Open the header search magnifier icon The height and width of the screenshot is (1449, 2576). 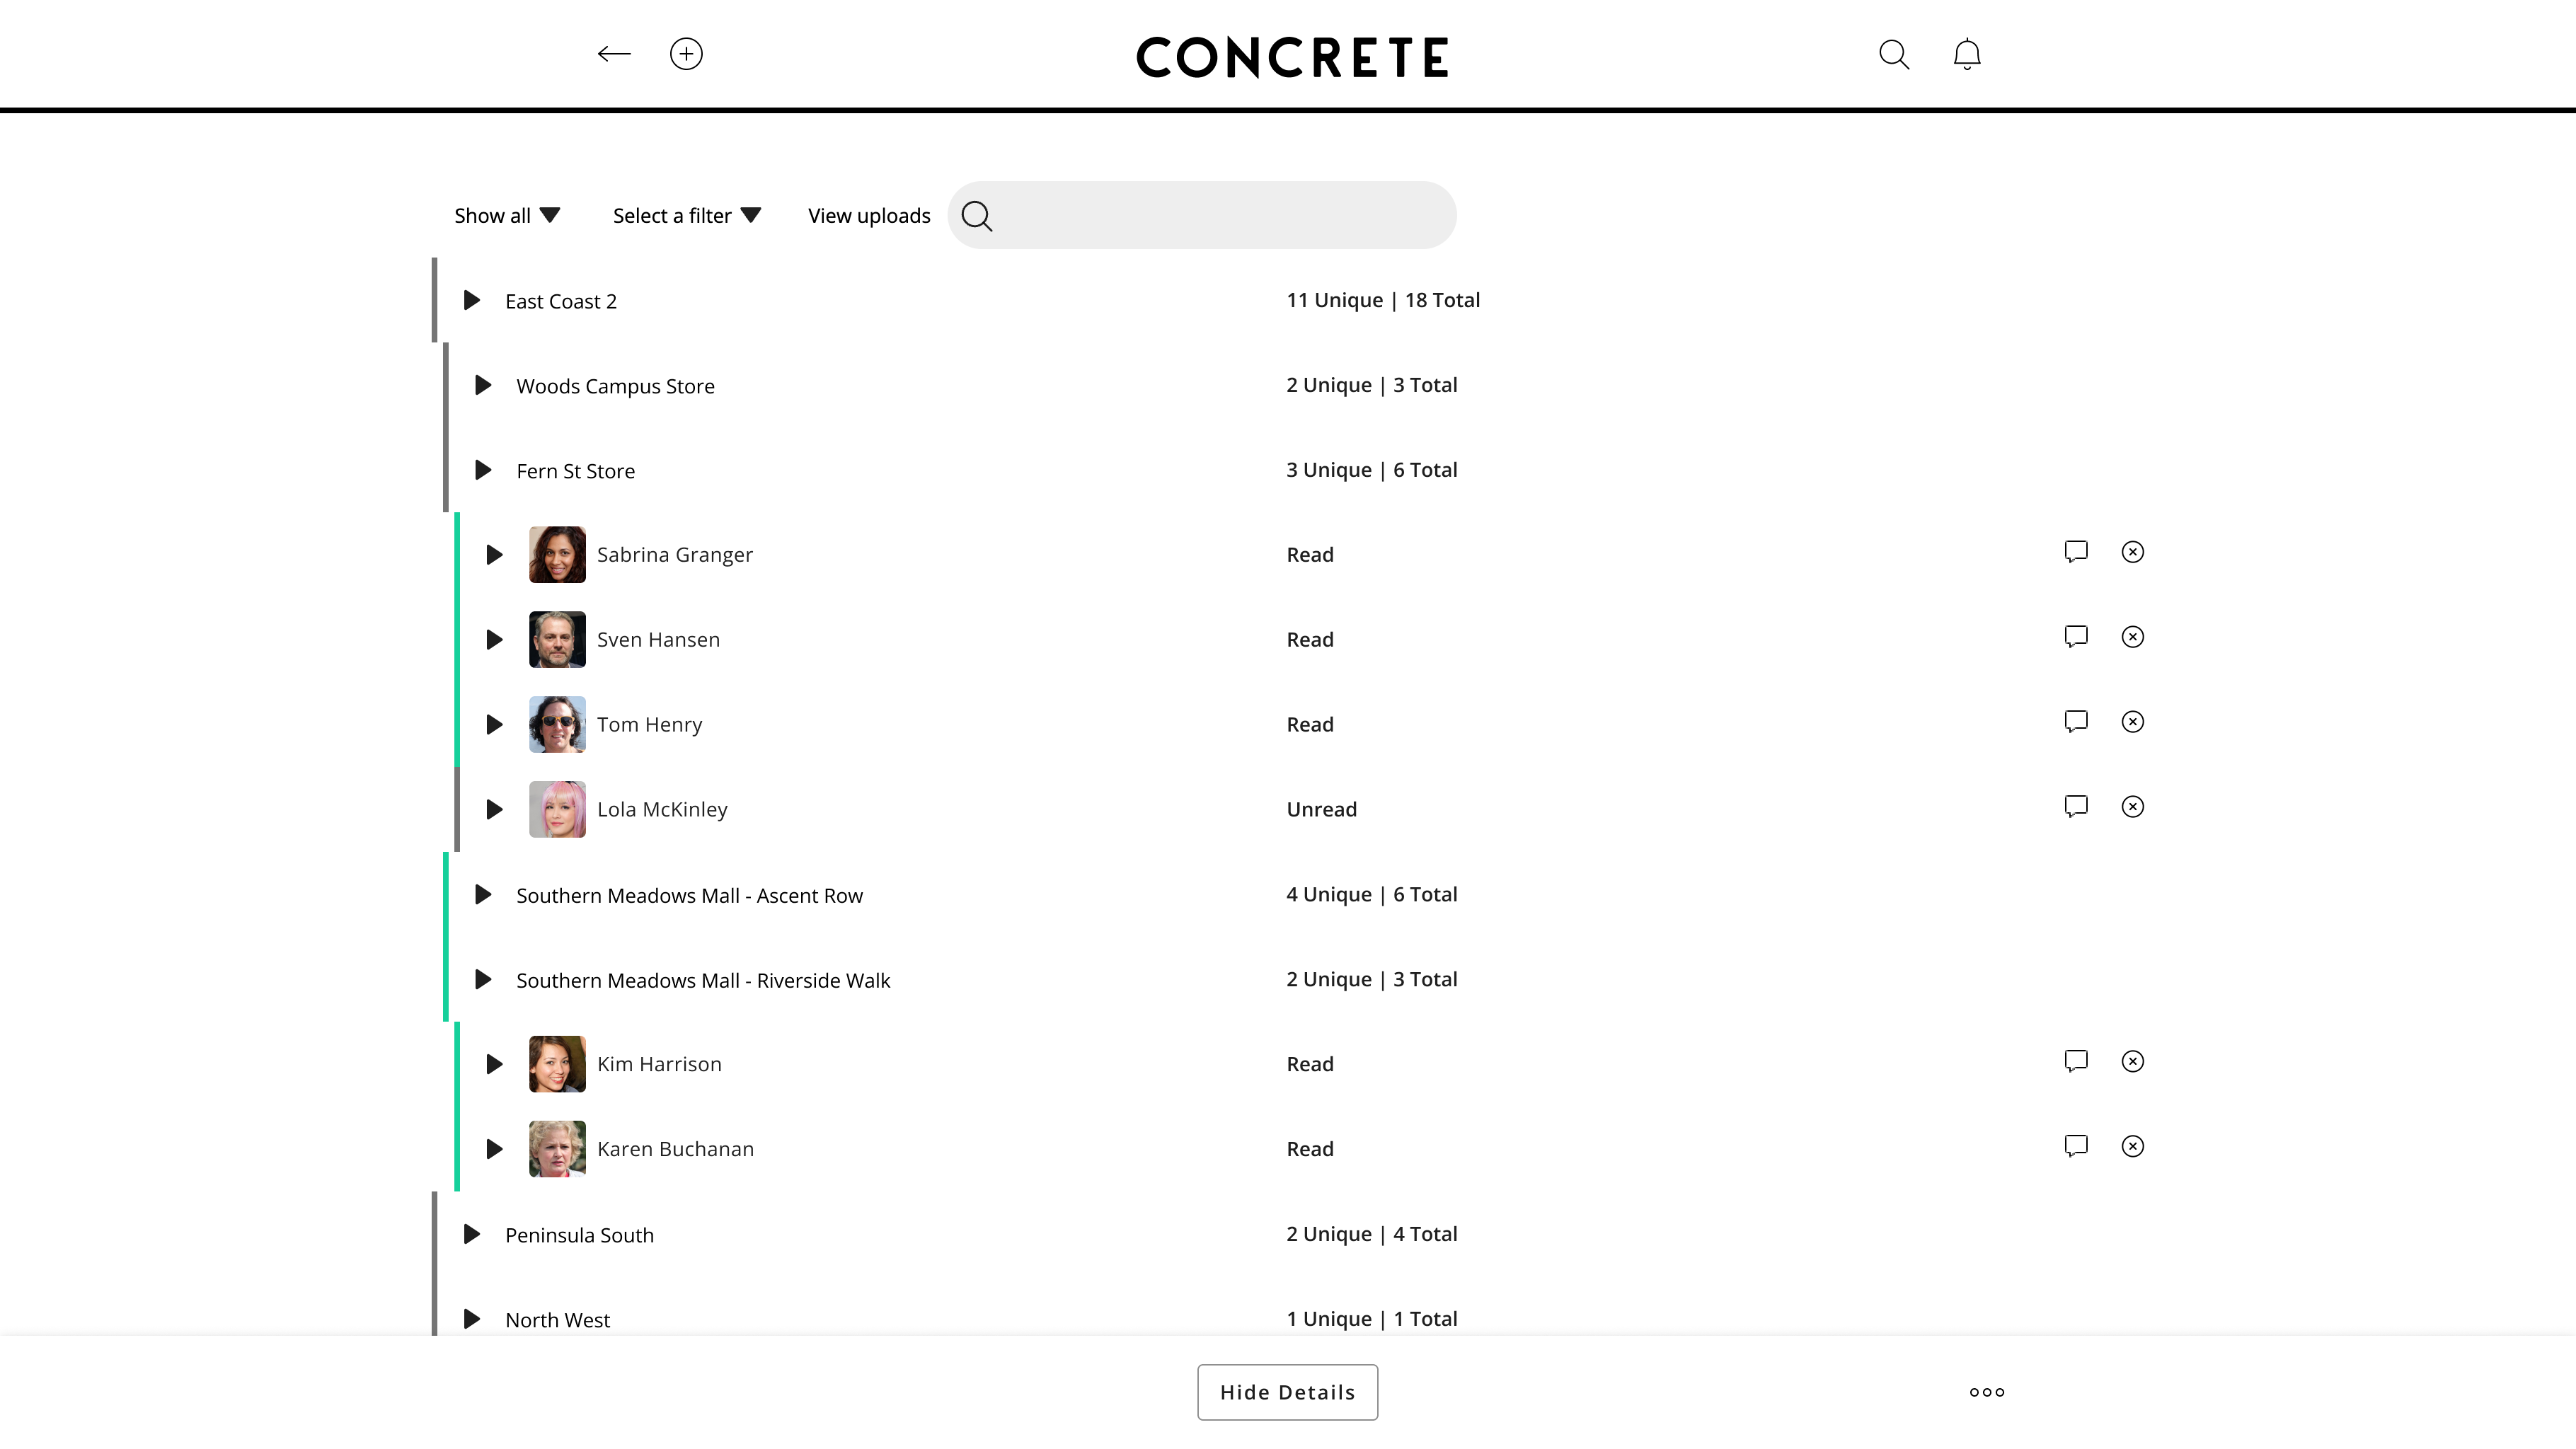(x=1894, y=54)
